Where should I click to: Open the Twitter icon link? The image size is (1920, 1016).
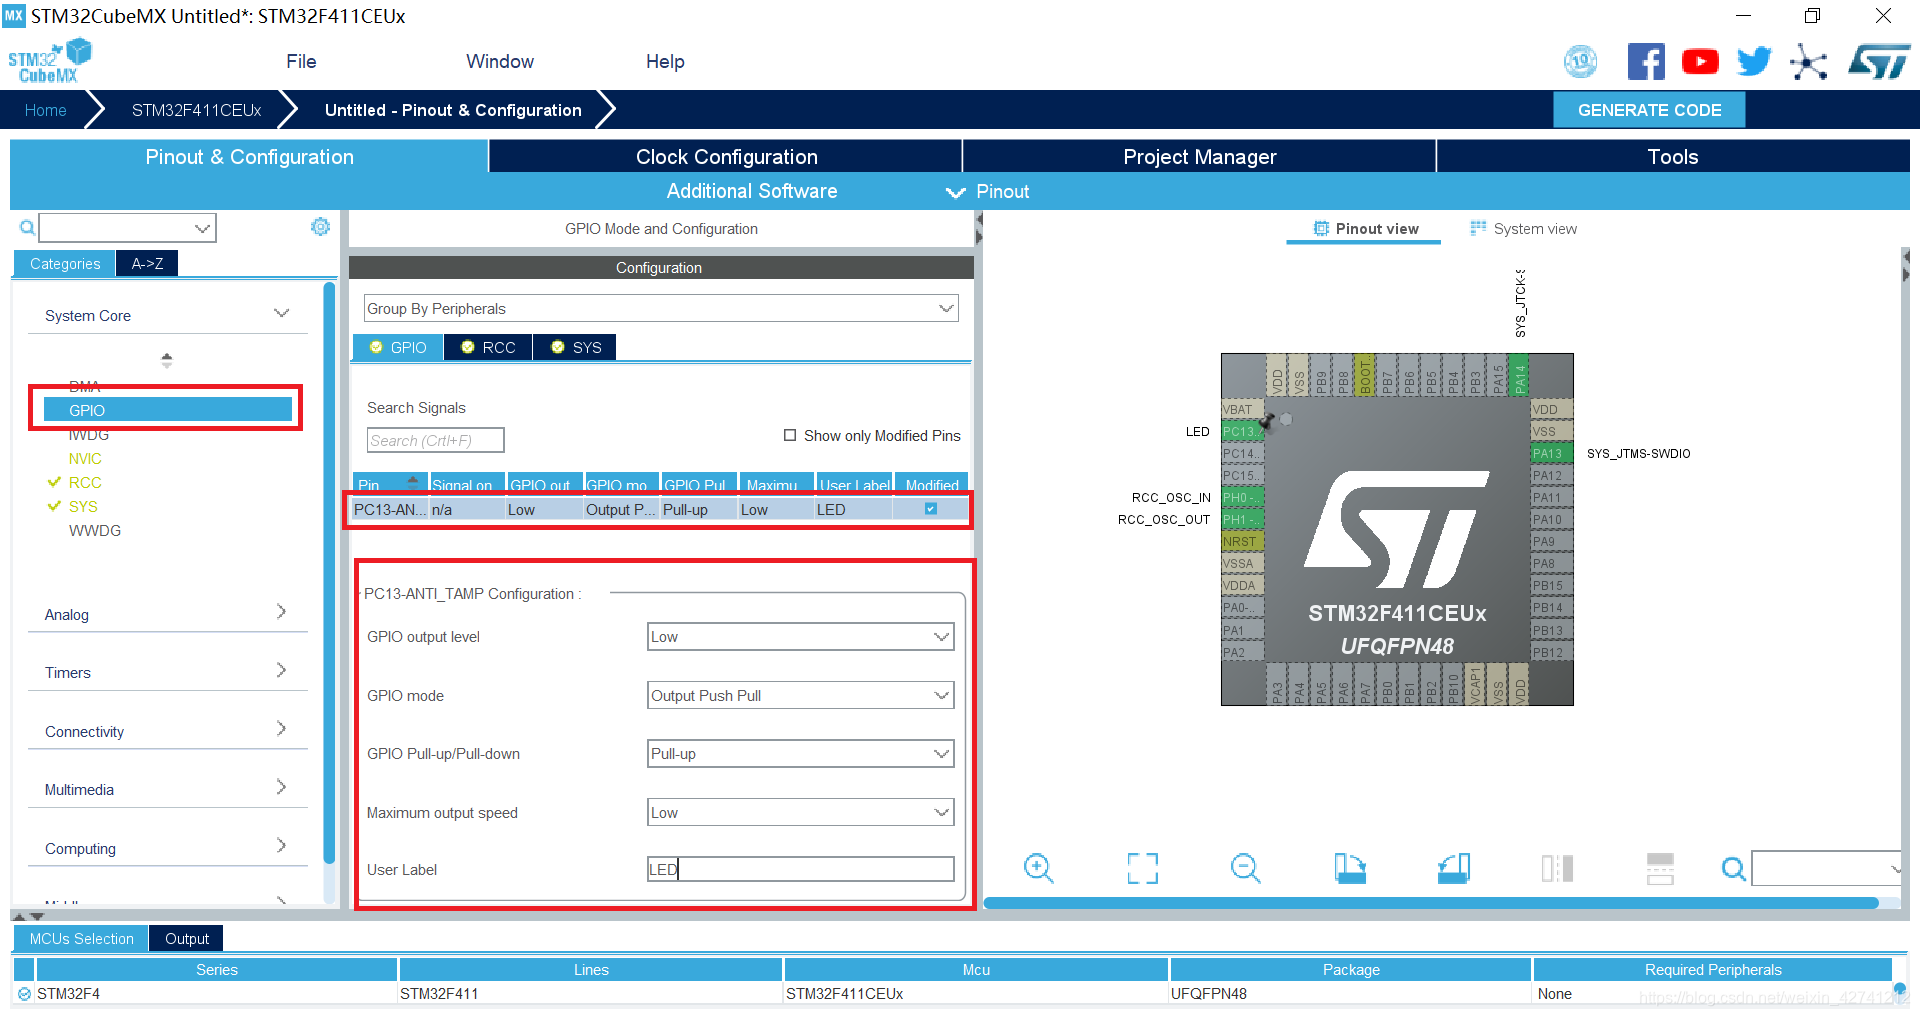1754,62
